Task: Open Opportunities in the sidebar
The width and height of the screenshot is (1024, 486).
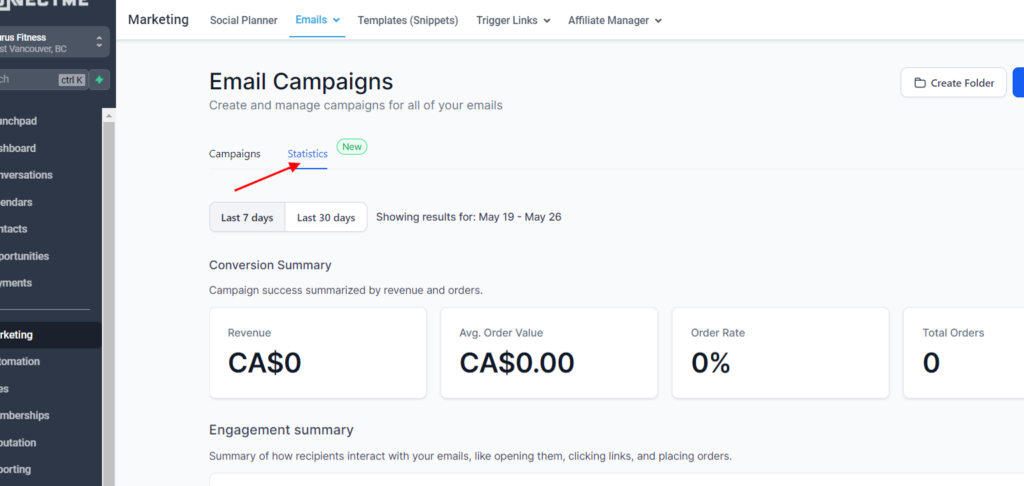Action: (x=25, y=256)
